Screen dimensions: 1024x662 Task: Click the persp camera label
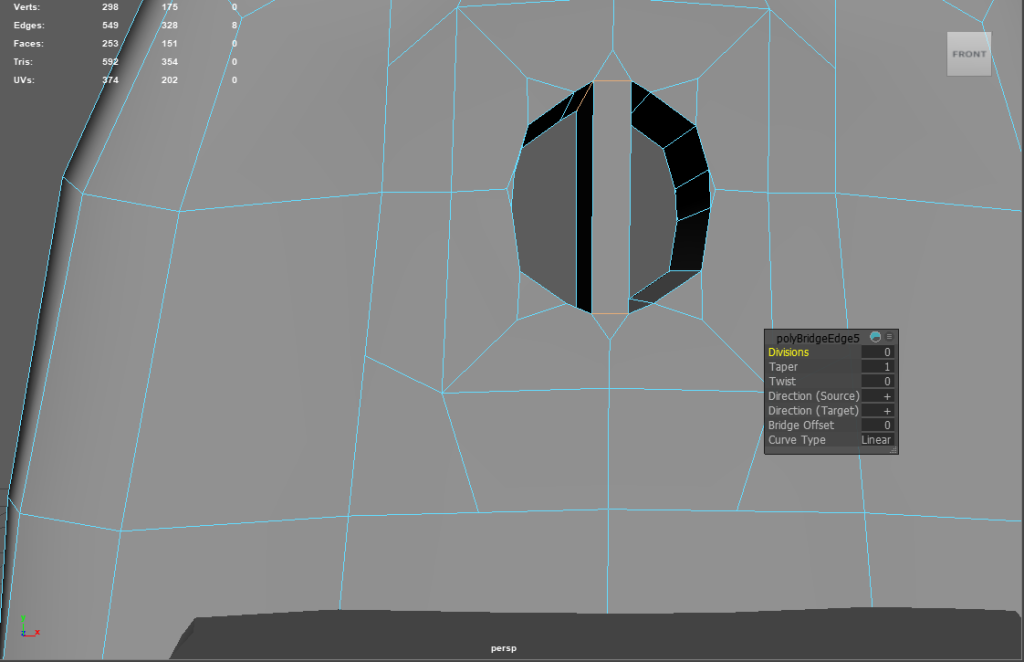pos(503,648)
